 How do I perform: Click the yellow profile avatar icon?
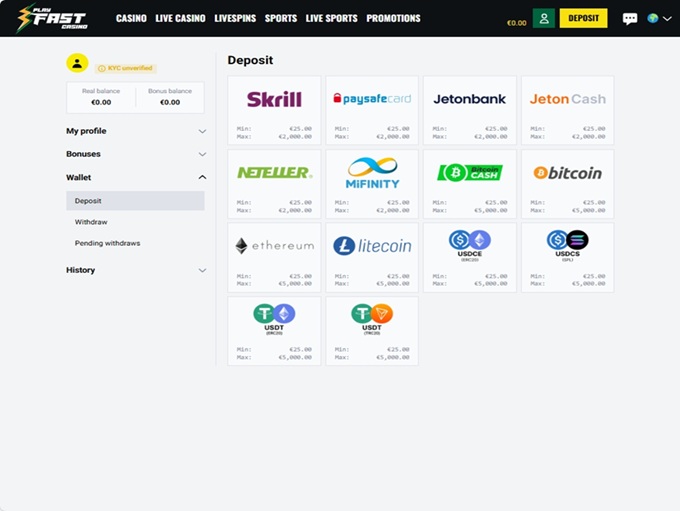click(x=77, y=63)
